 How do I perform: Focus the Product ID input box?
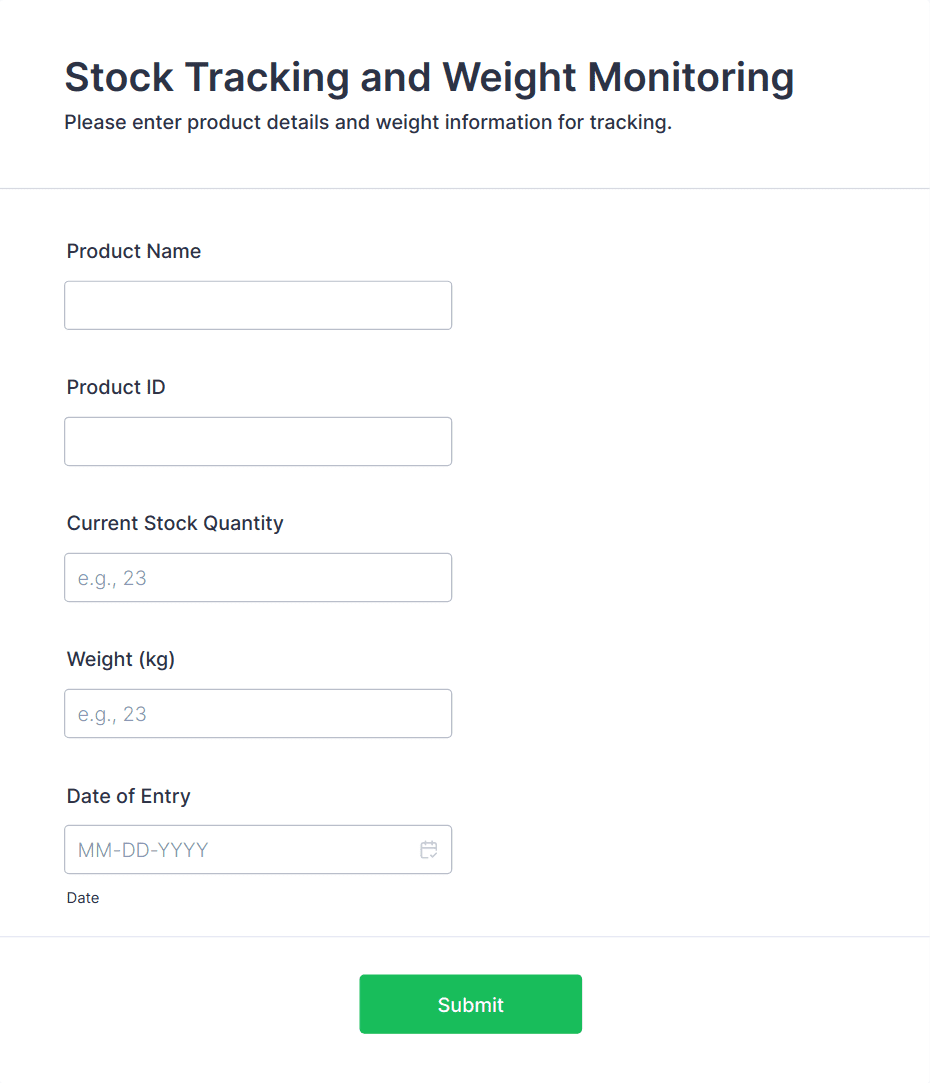tap(258, 441)
